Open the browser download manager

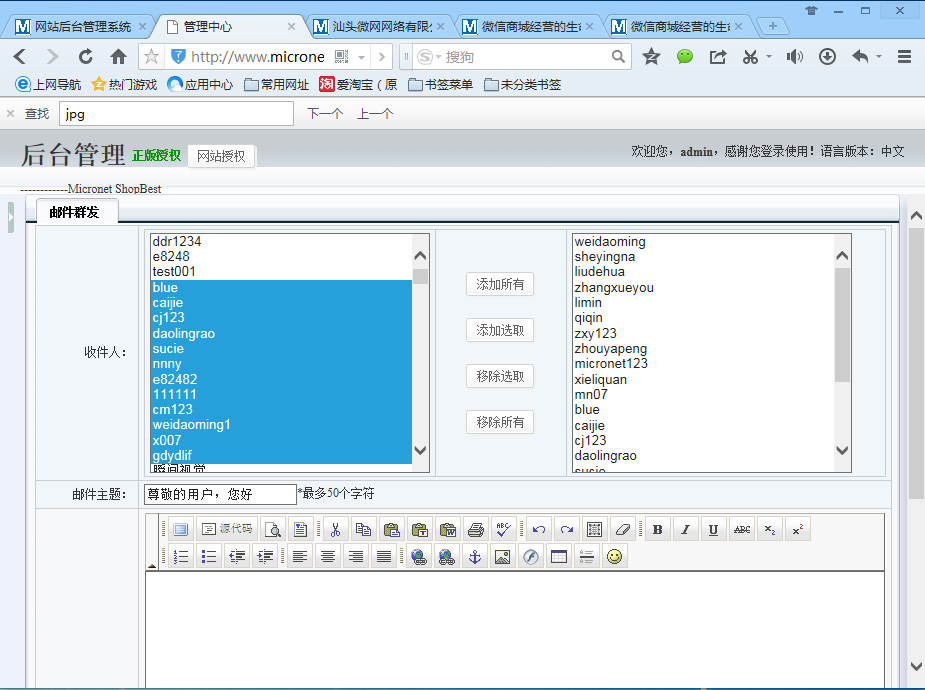coord(827,57)
